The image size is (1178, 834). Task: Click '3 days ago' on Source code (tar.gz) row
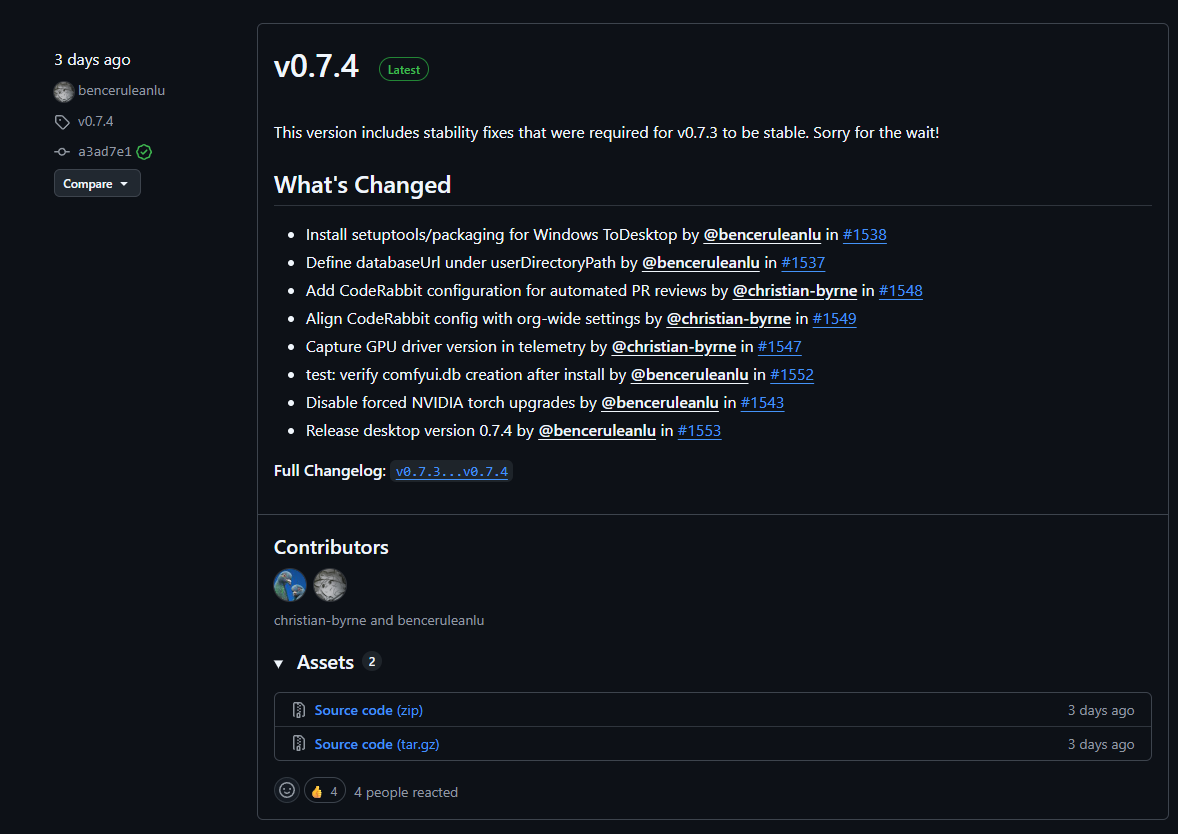coord(1101,744)
